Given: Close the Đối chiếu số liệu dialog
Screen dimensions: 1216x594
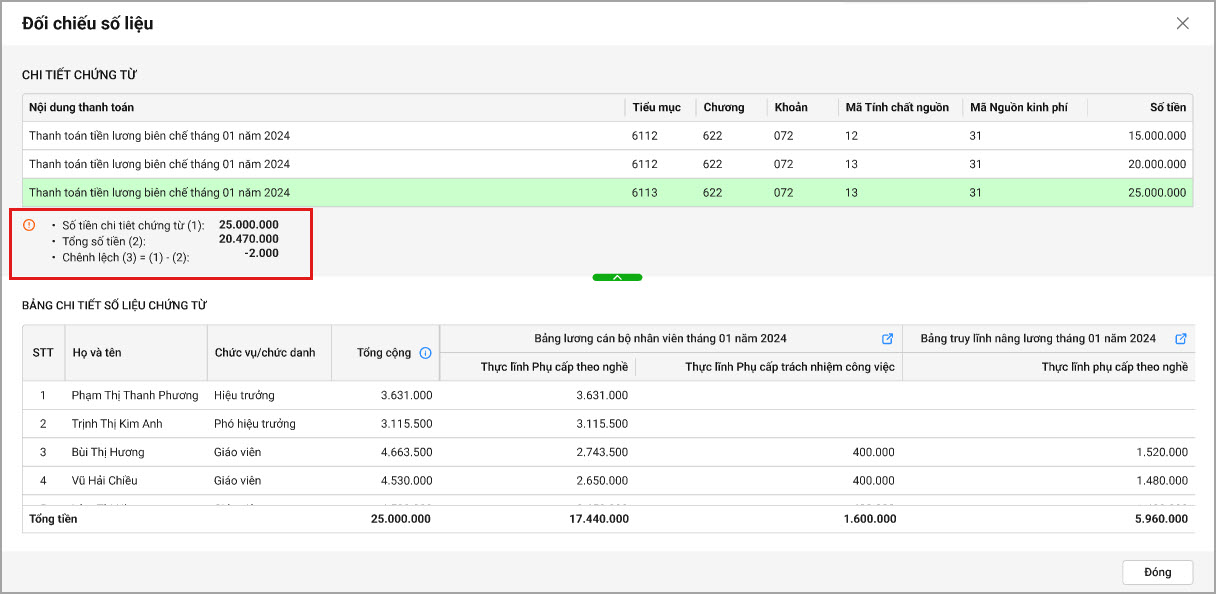Looking at the screenshot, I should (x=1183, y=23).
